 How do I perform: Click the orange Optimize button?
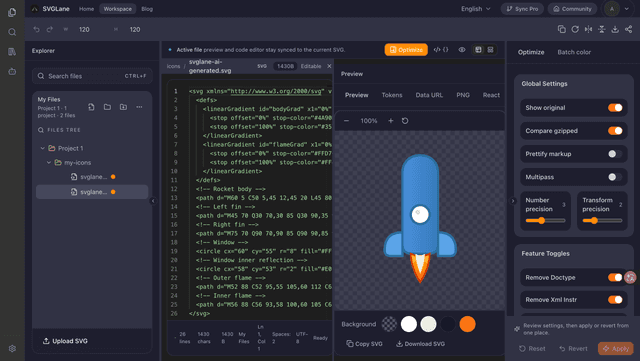click(x=406, y=49)
